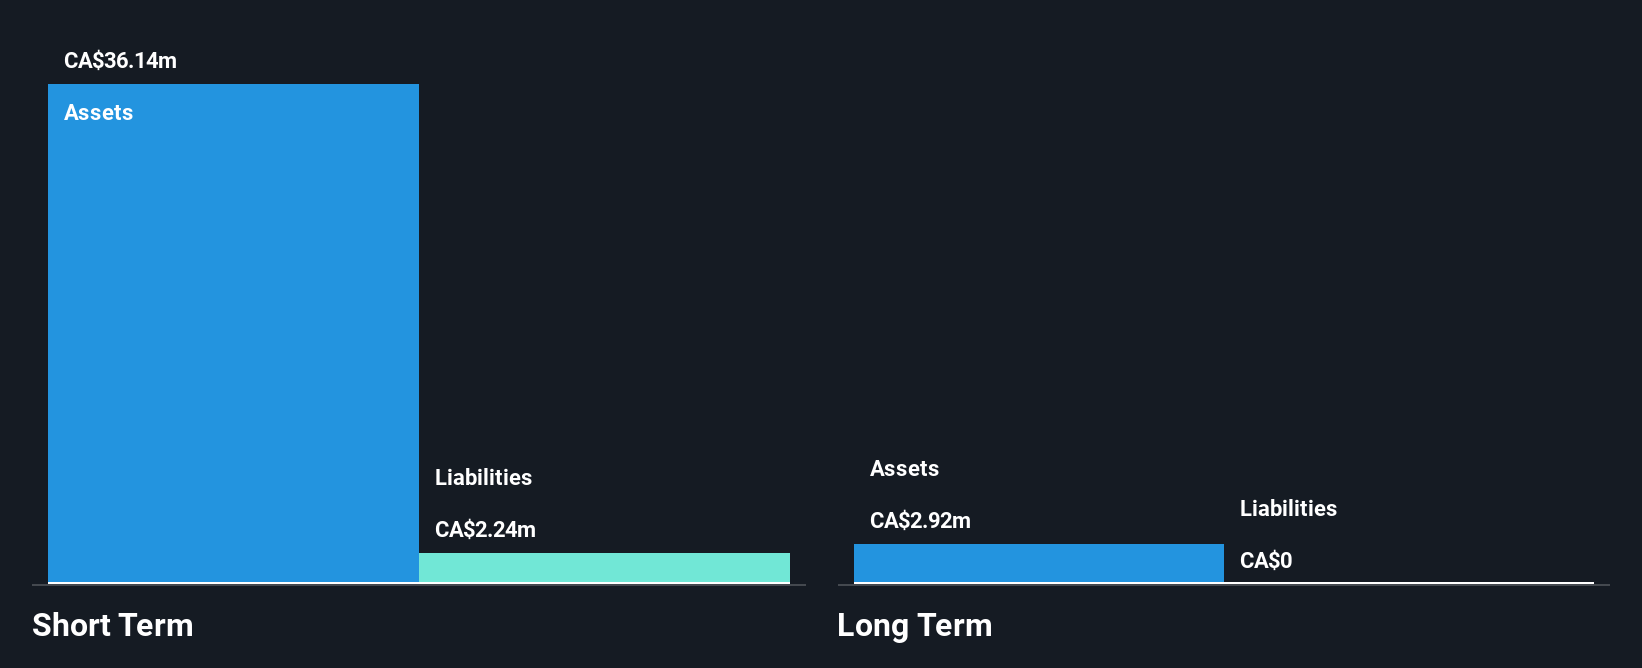Select the Assets label above CA$2.92m
1642x668 pixels.
click(x=904, y=469)
